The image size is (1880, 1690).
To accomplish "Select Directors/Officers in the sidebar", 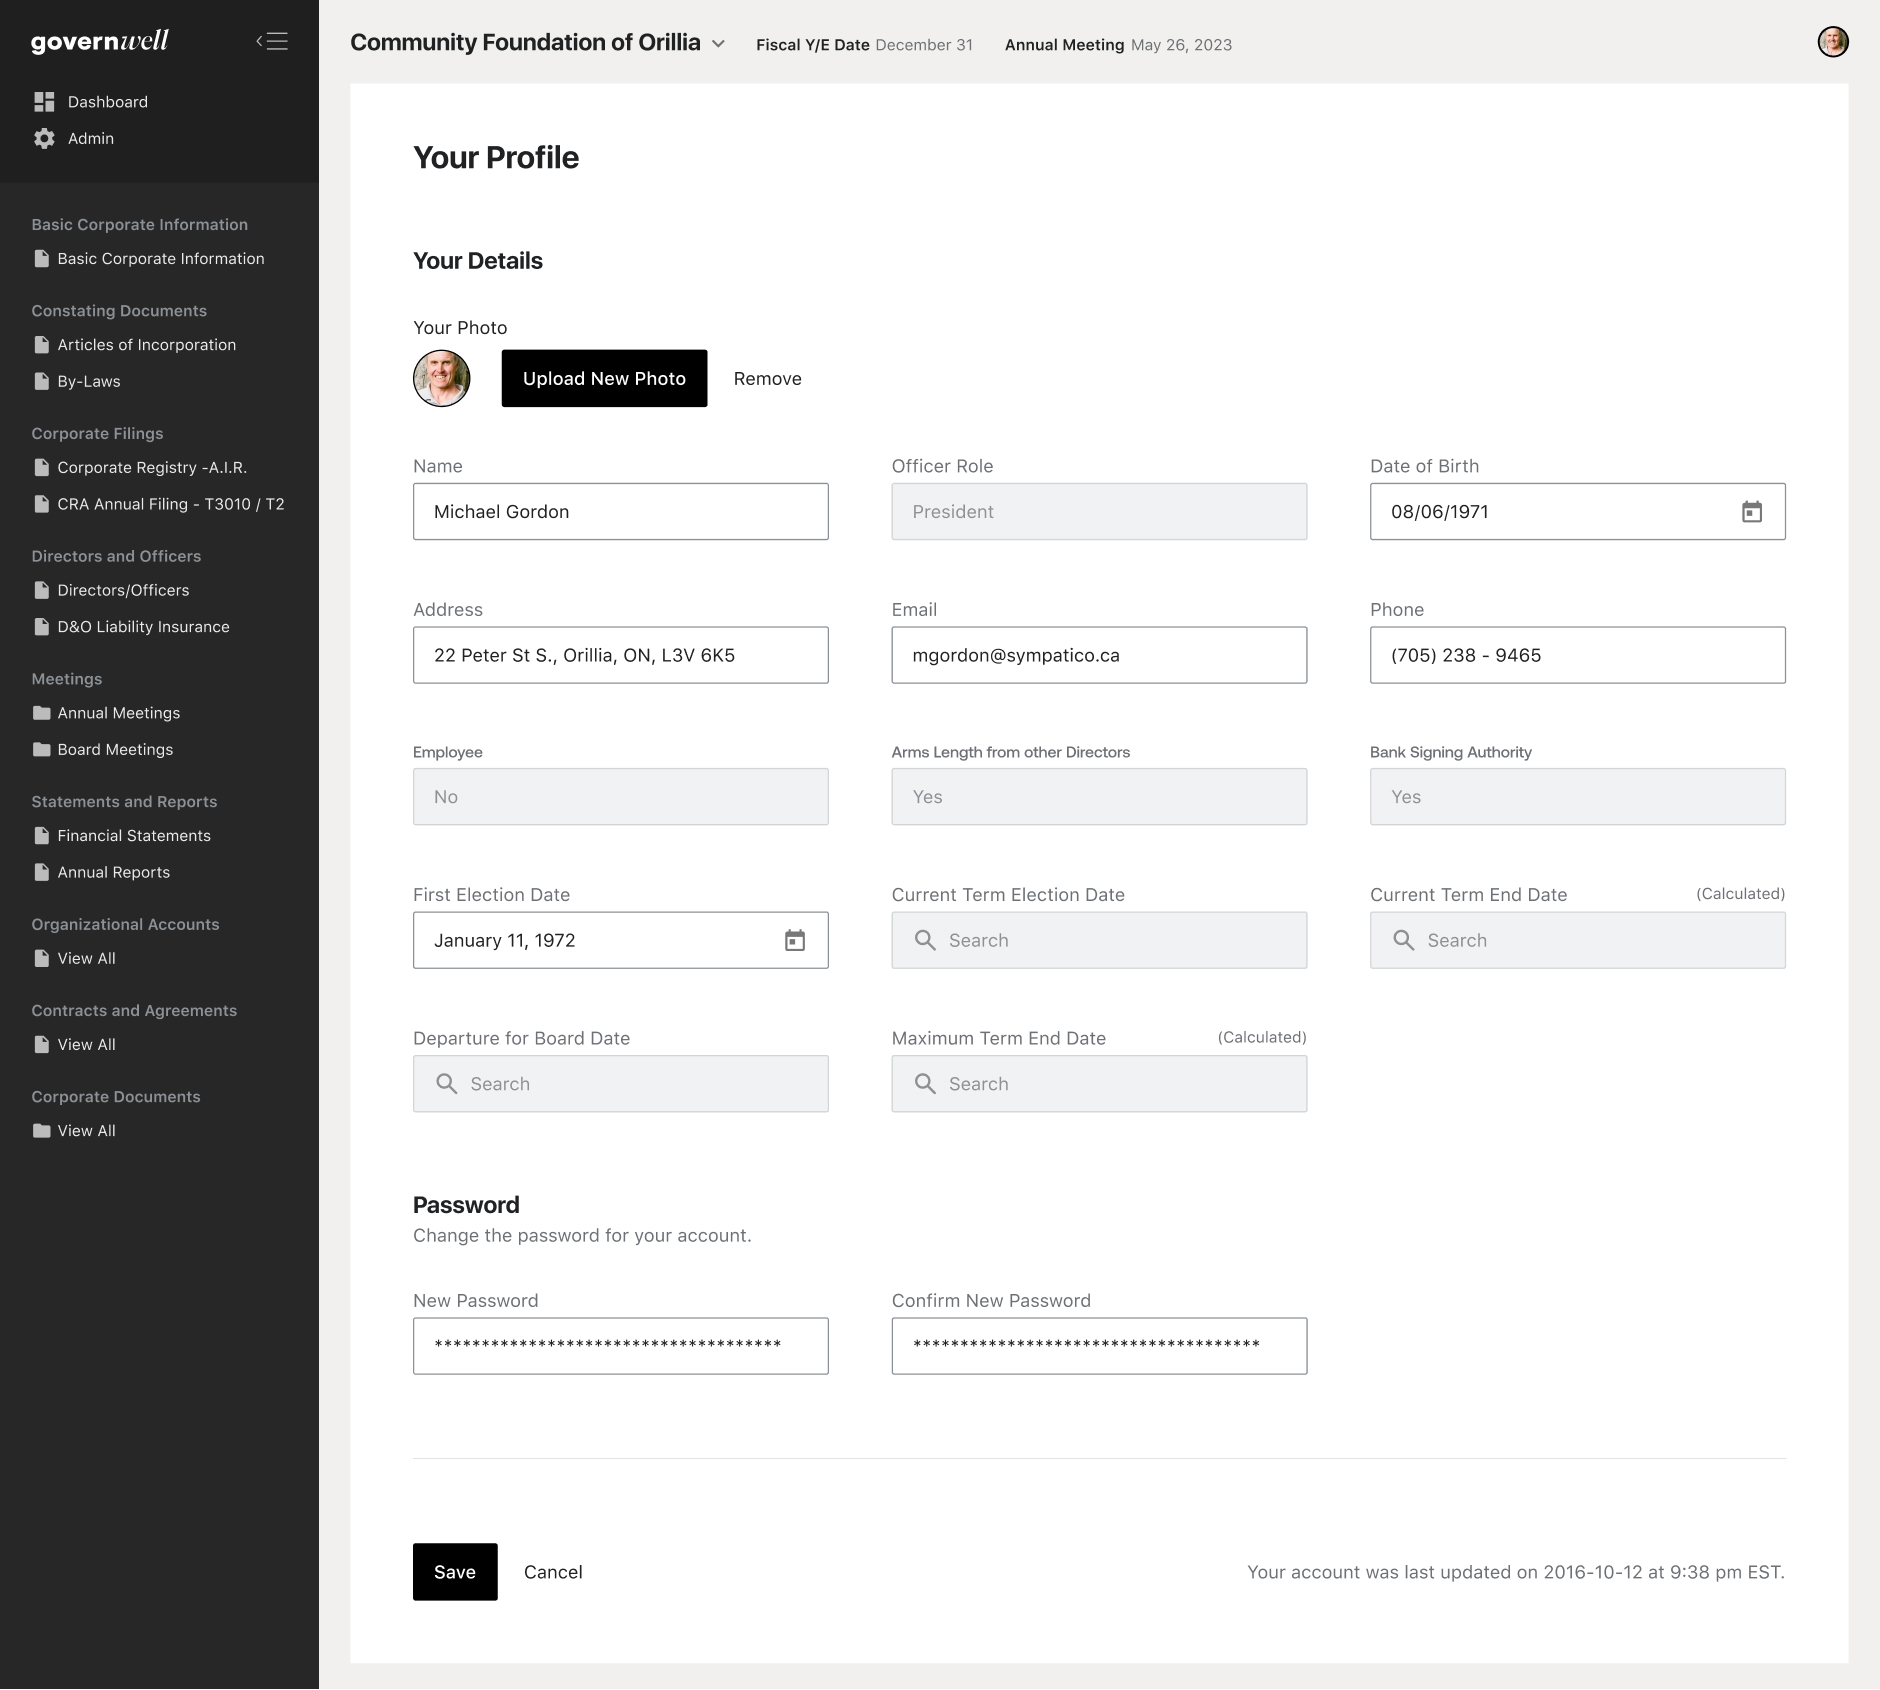I will (x=123, y=590).
